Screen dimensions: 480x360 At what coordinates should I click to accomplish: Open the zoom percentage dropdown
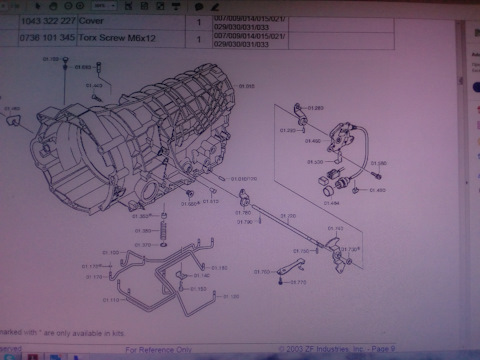point(104,6)
